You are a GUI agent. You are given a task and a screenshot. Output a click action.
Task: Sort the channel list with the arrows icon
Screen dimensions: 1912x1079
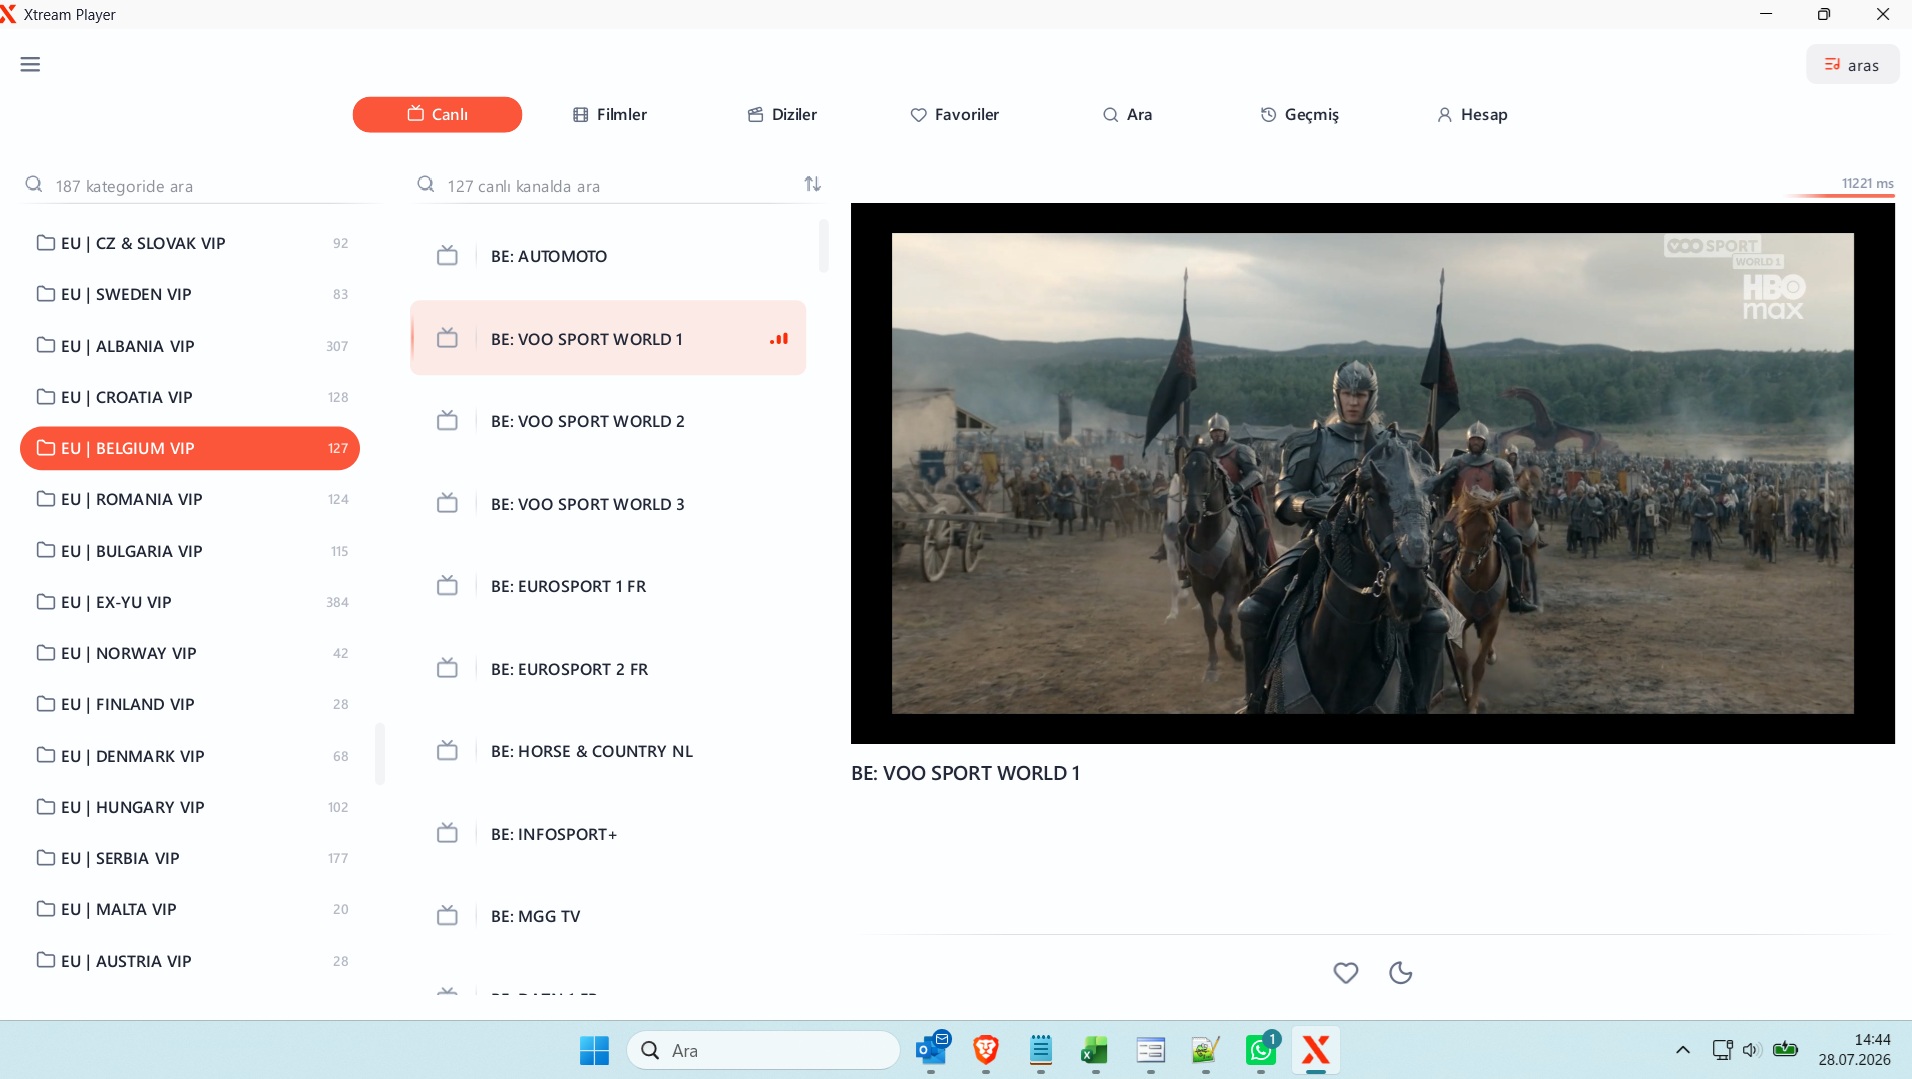(812, 184)
